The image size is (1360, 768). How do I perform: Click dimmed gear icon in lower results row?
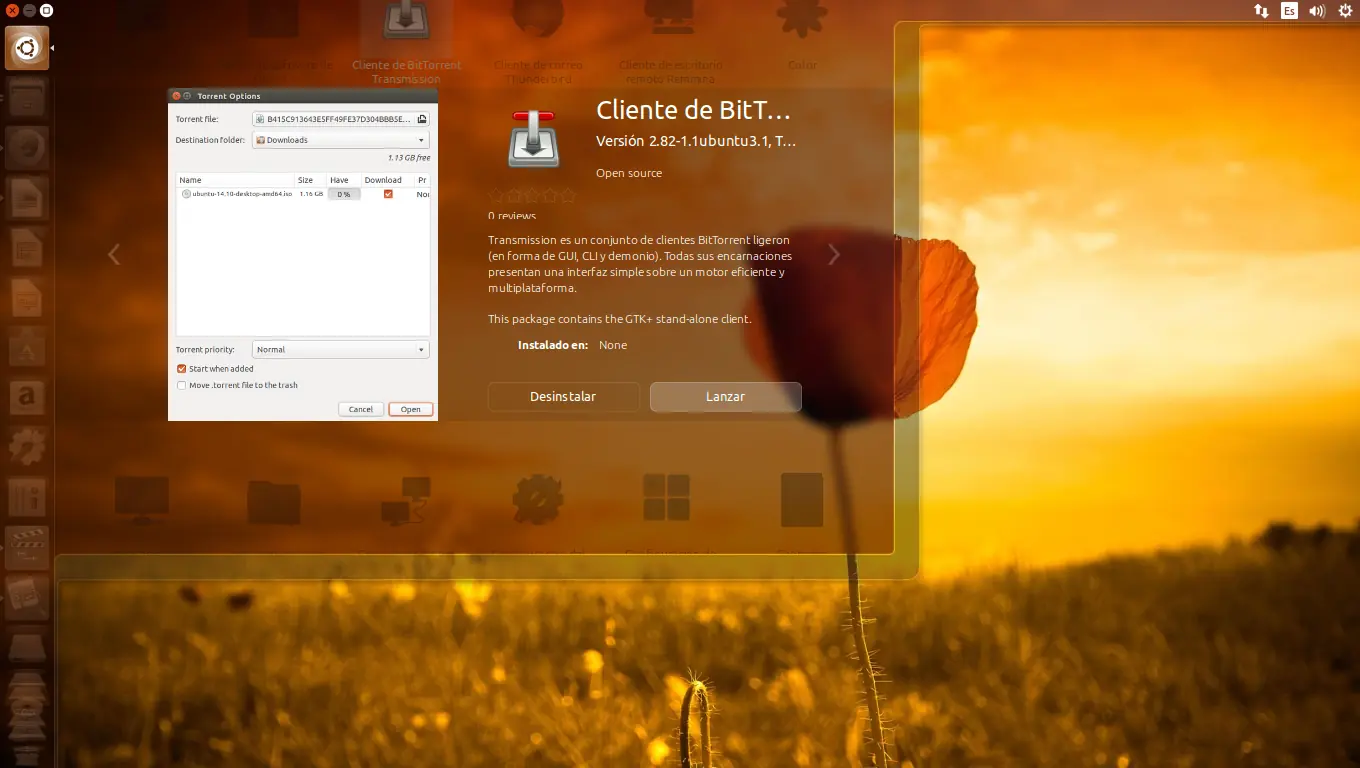[x=538, y=499]
